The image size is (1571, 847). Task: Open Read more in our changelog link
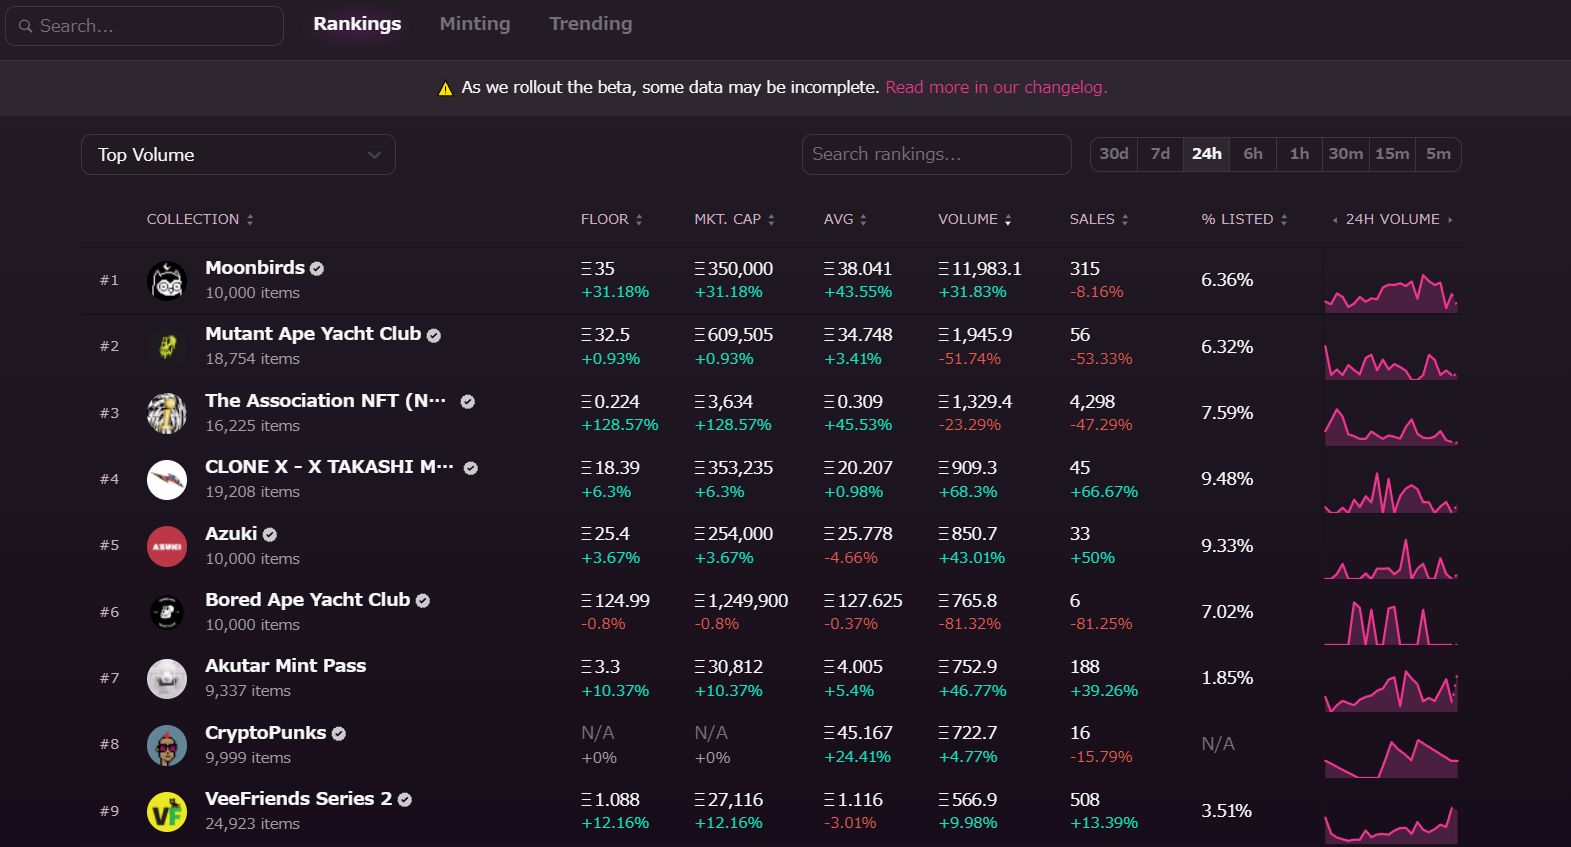(996, 88)
